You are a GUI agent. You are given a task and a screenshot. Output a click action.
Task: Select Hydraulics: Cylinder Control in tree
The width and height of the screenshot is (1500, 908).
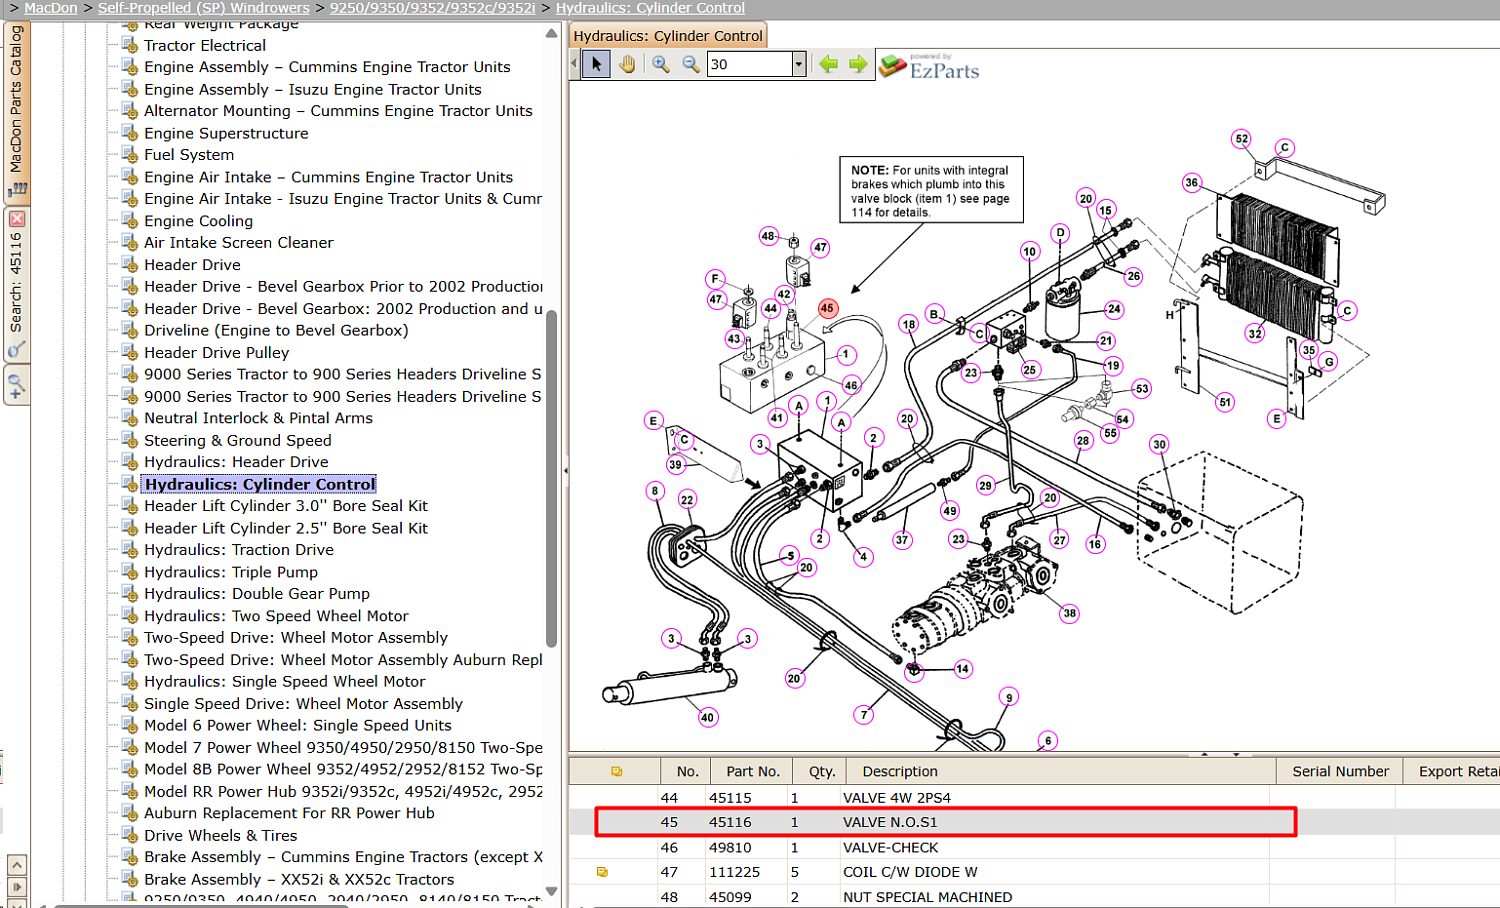[260, 484]
